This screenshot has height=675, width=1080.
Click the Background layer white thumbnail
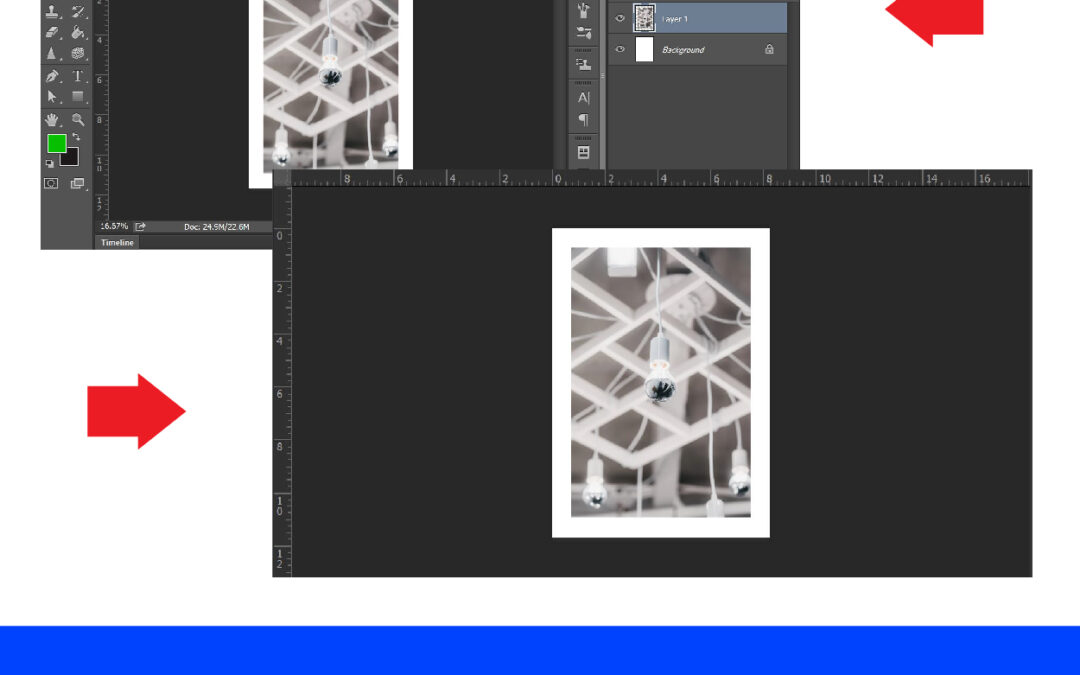point(644,50)
